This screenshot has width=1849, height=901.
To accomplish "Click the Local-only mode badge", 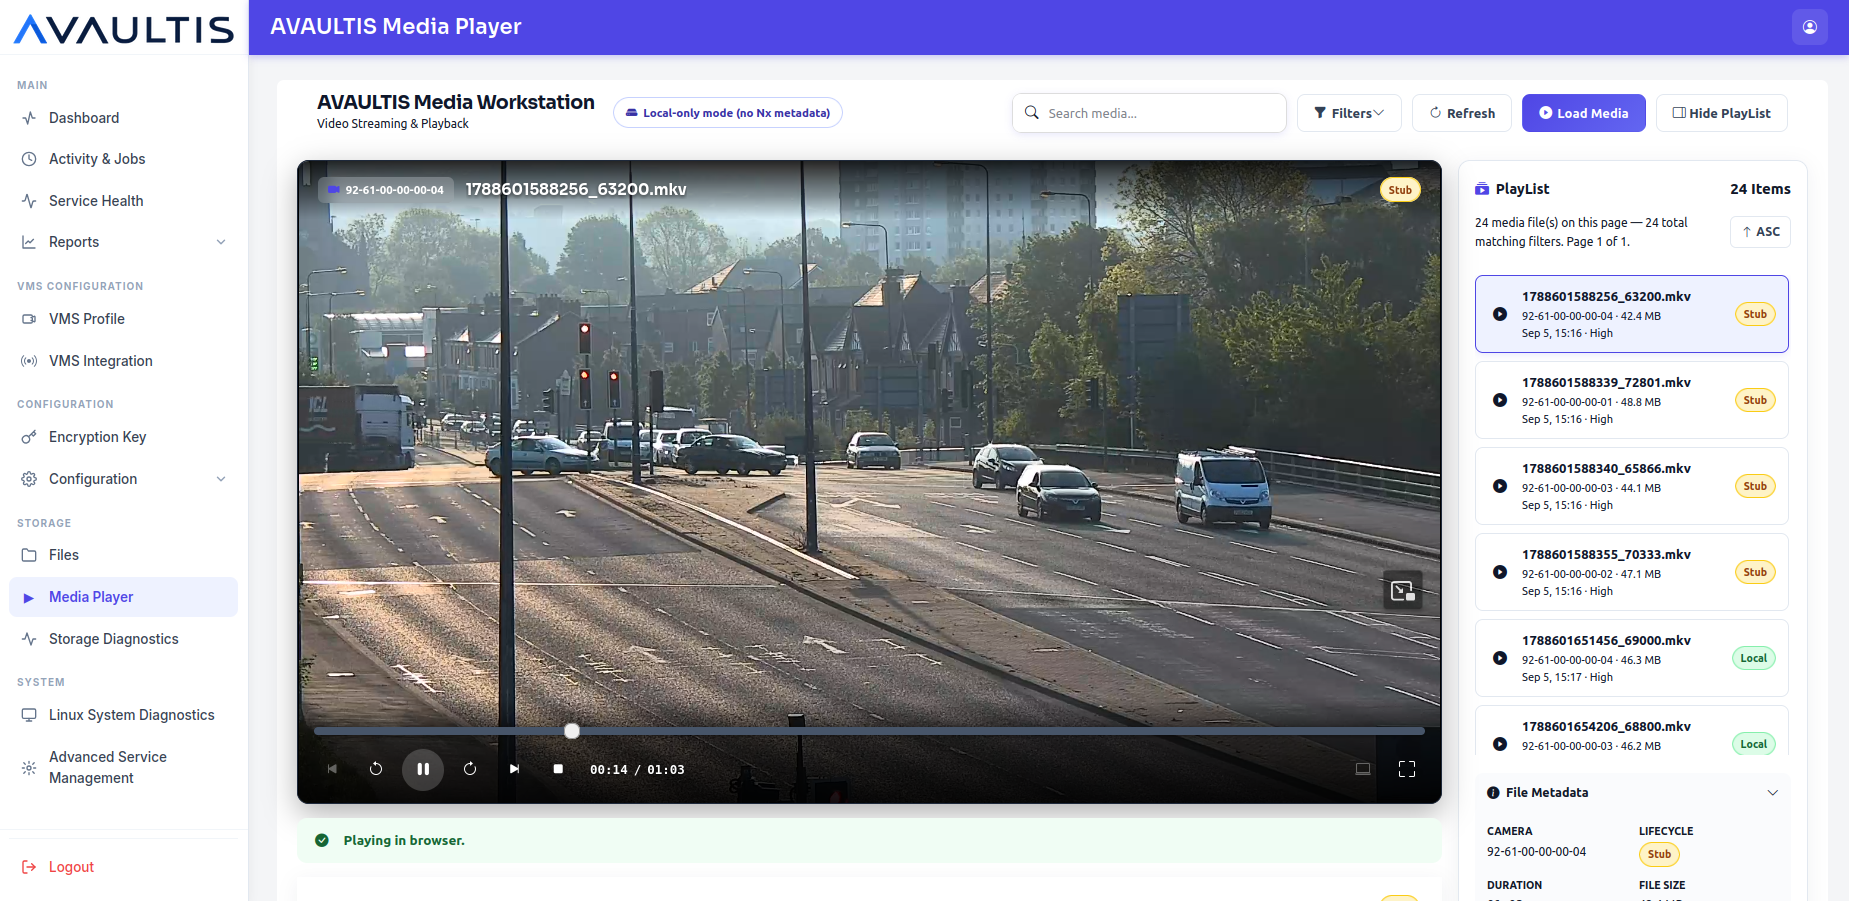I will [x=728, y=113].
